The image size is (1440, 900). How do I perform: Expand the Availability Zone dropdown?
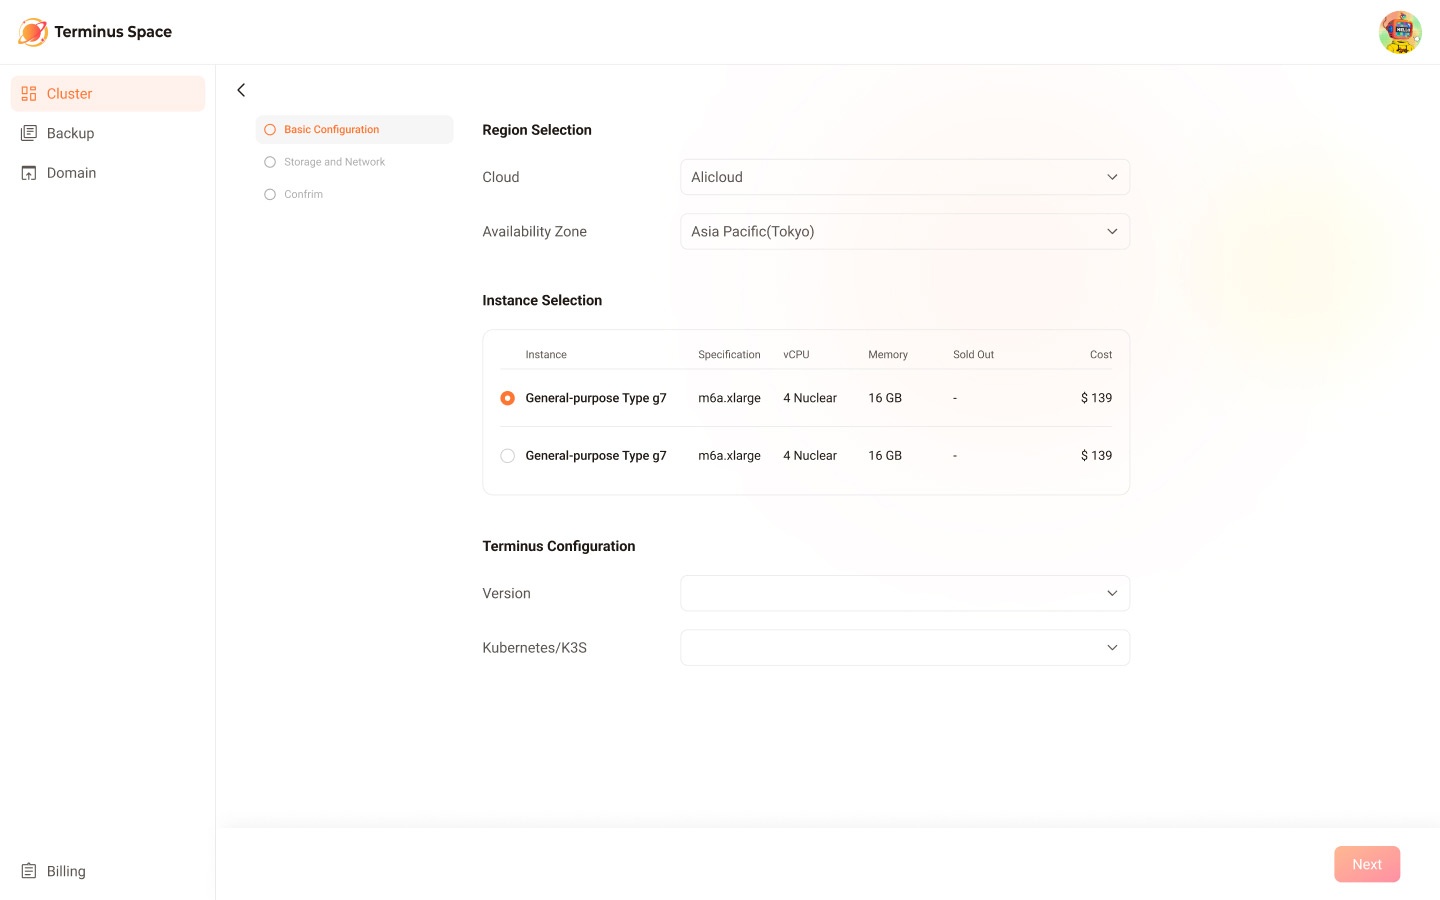click(x=904, y=232)
